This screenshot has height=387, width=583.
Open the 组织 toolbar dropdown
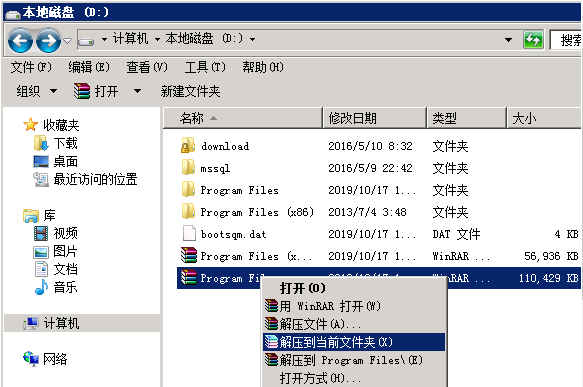36,91
